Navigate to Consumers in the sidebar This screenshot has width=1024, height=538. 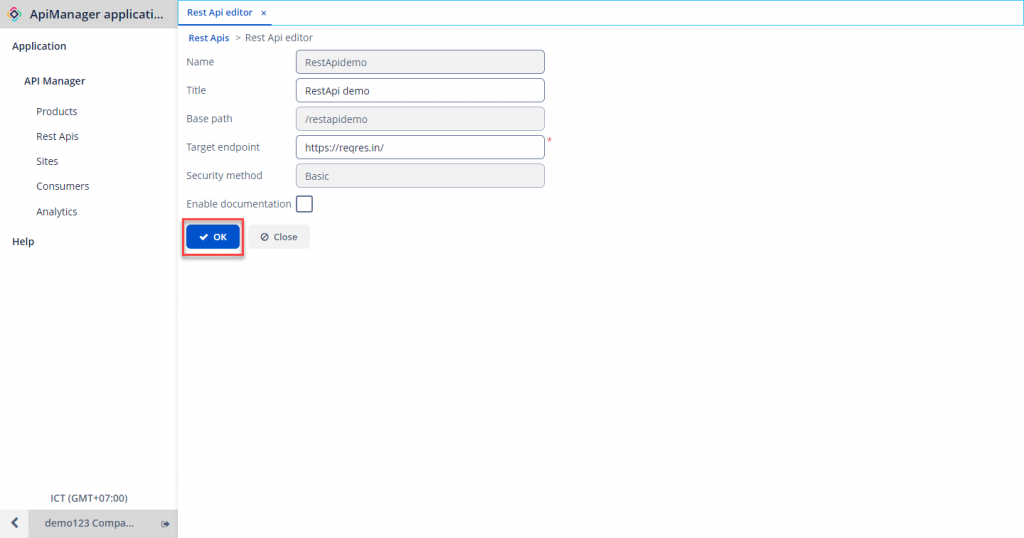pyautogui.click(x=62, y=187)
